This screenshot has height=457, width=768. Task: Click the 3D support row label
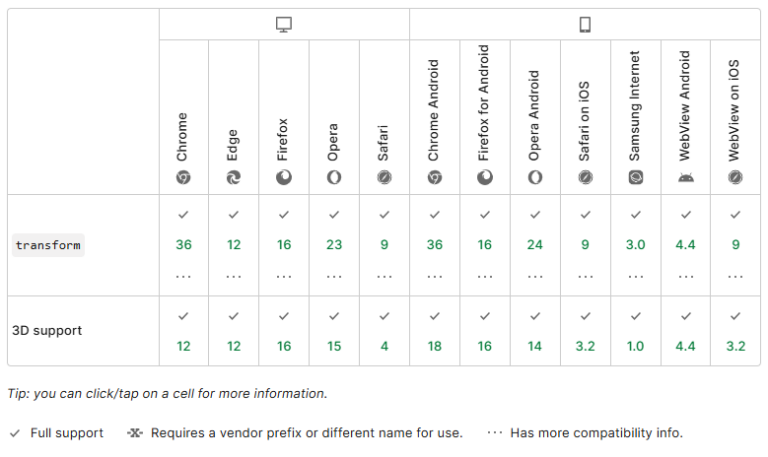[x=47, y=330]
